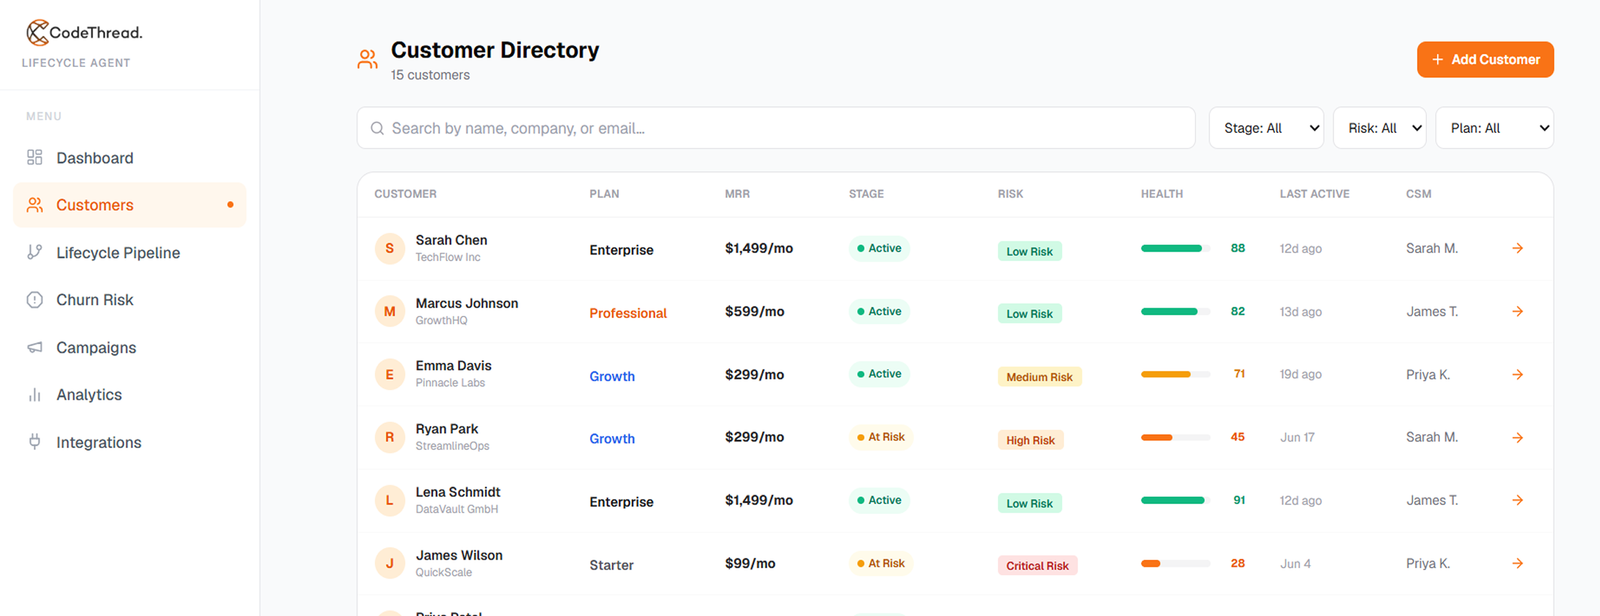Expand the Stage: All dropdown
1600x616 pixels.
coord(1266,128)
